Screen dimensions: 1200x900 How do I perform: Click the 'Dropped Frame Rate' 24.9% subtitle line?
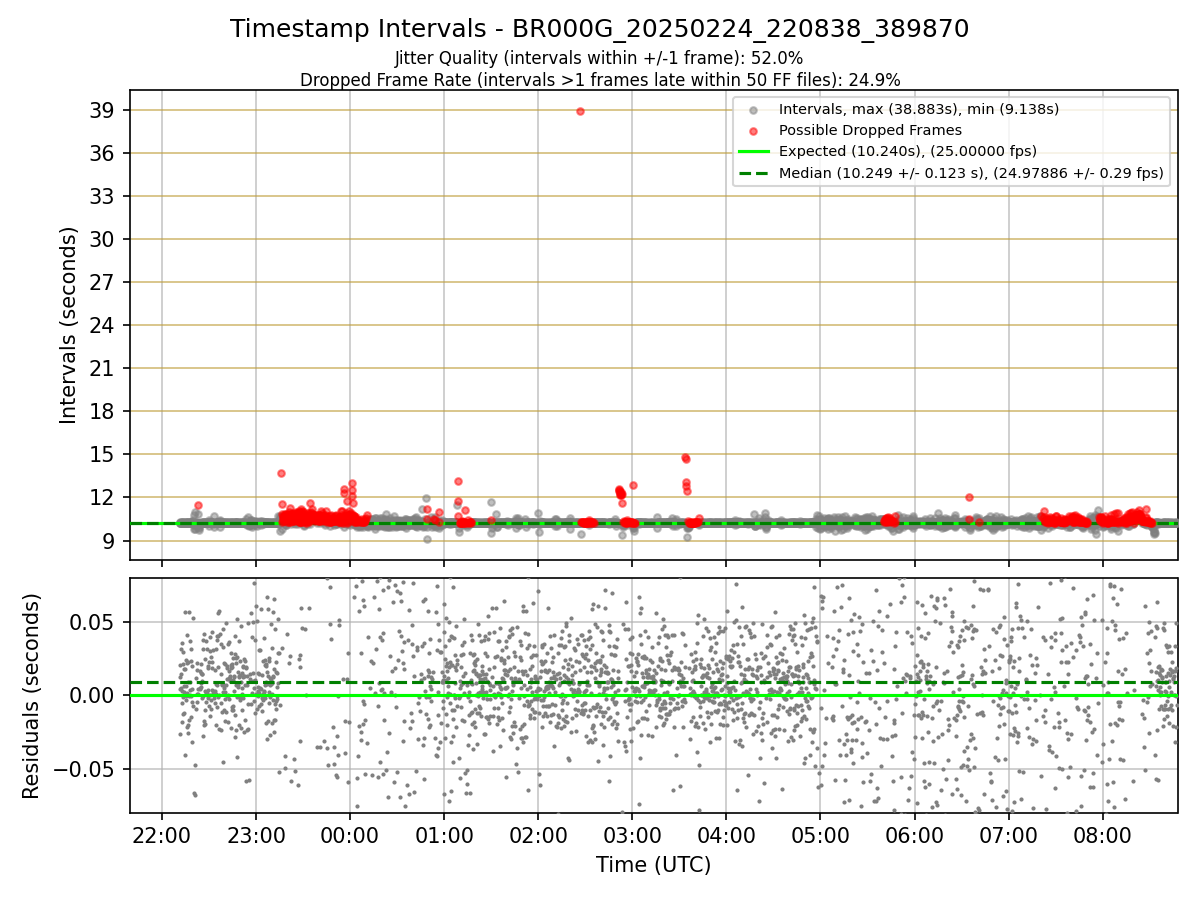pyautogui.click(x=600, y=80)
